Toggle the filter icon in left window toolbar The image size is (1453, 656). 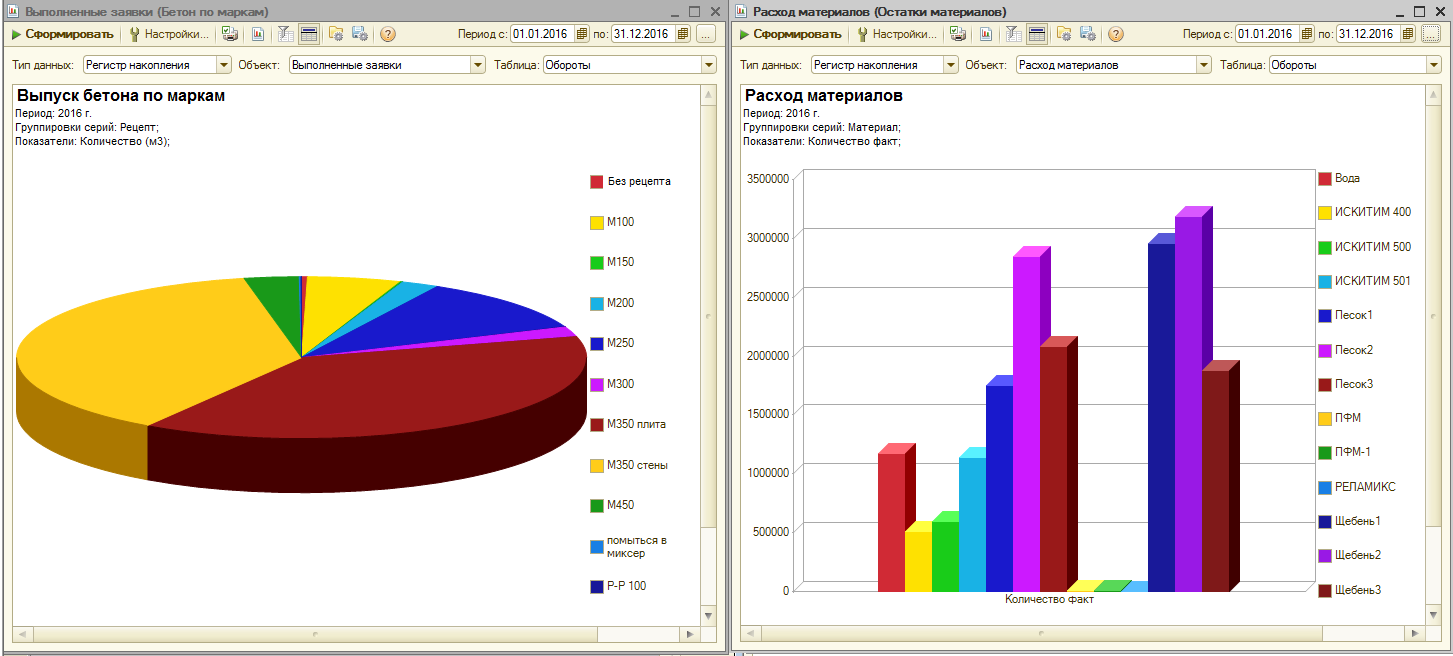[284, 34]
